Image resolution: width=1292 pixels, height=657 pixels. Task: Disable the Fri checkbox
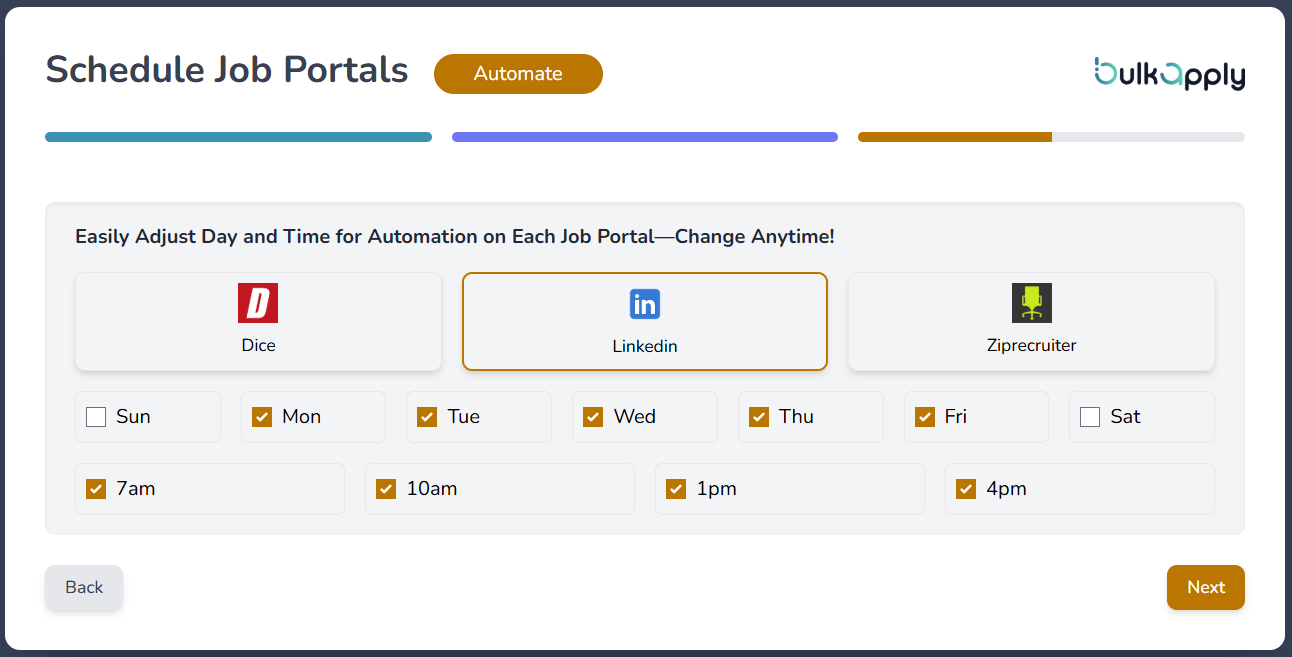[x=925, y=417]
